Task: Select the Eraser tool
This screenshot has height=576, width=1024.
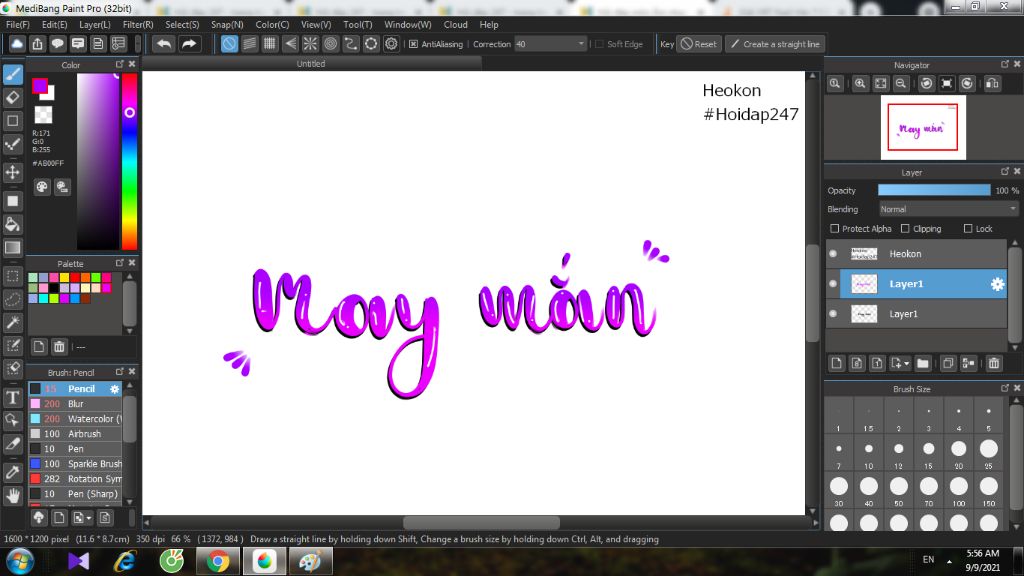Action: point(12,98)
